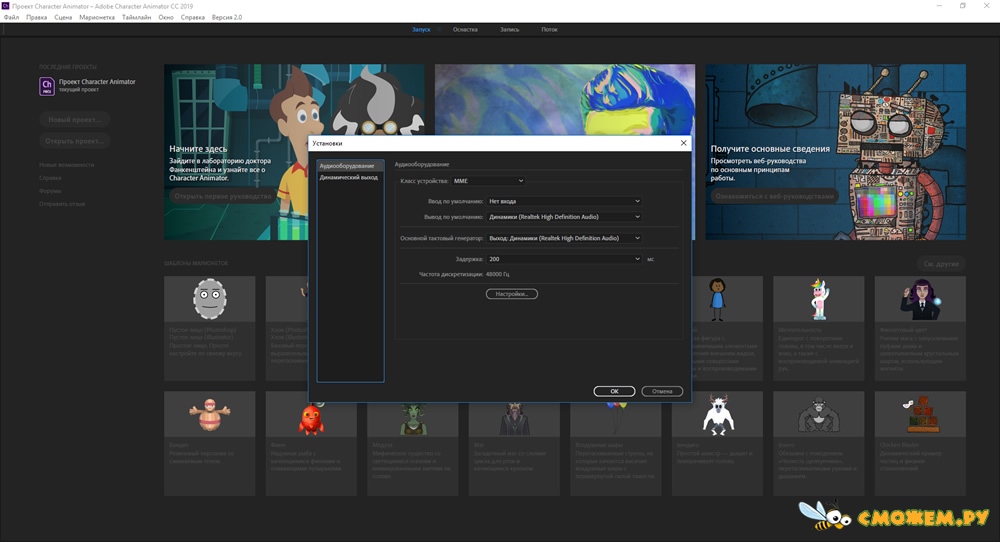1000x542 pixels.
Task: Open the Окно menu
Action: pos(166,17)
